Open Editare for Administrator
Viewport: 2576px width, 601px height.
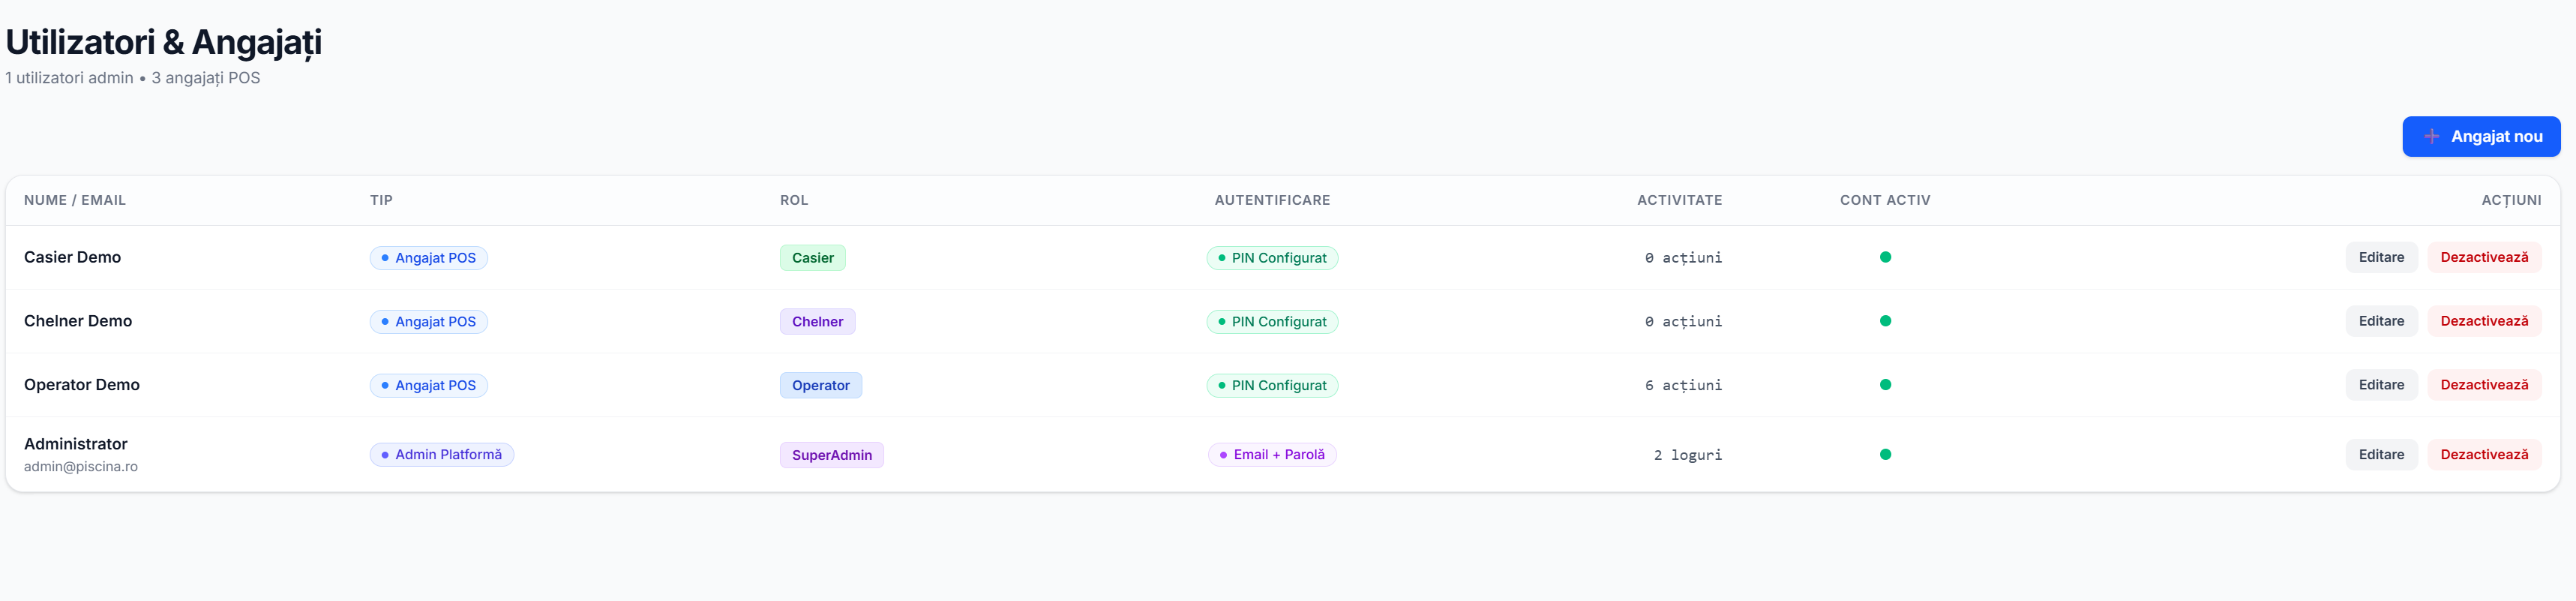pyautogui.click(x=2381, y=454)
